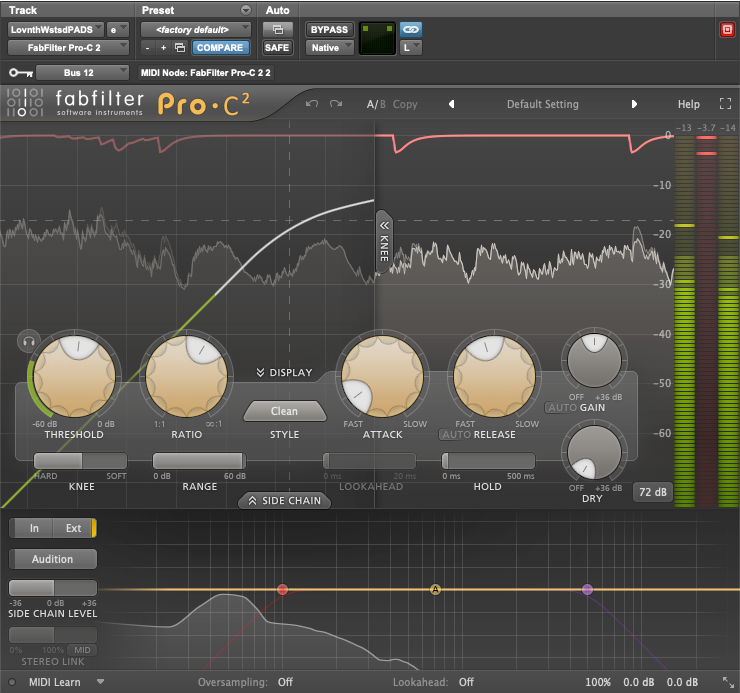Click the green plugin meter thumbnail

click(x=377, y=38)
